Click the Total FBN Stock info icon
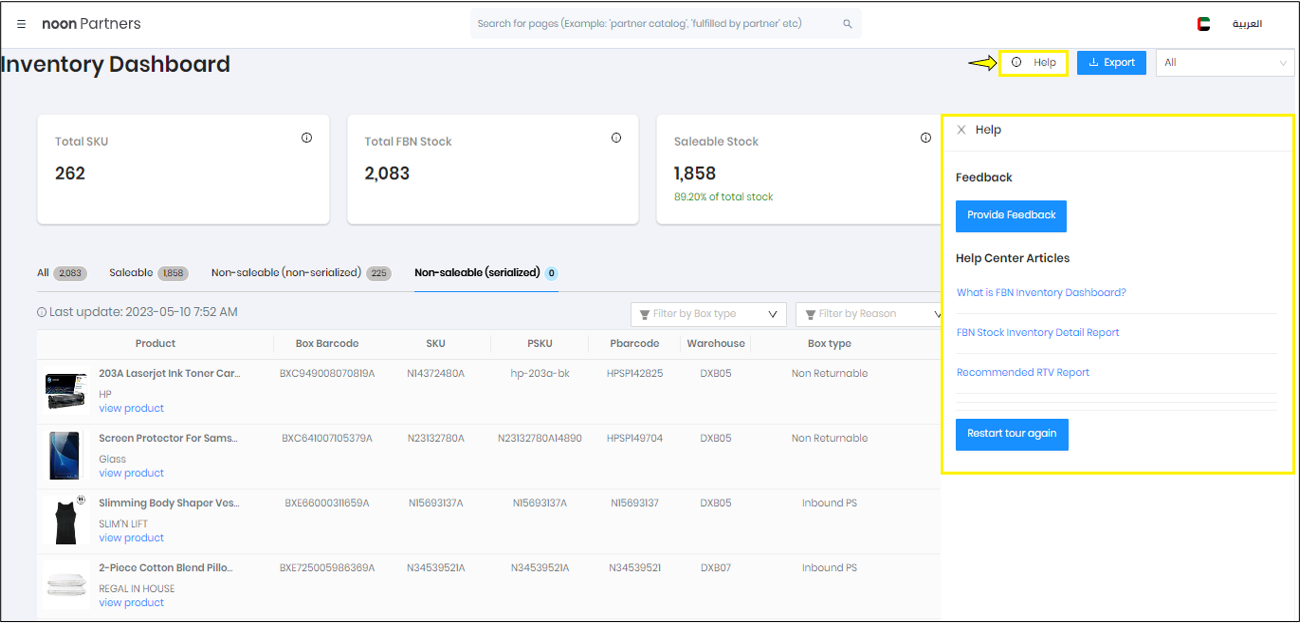The image size is (1303, 623). pos(616,138)
